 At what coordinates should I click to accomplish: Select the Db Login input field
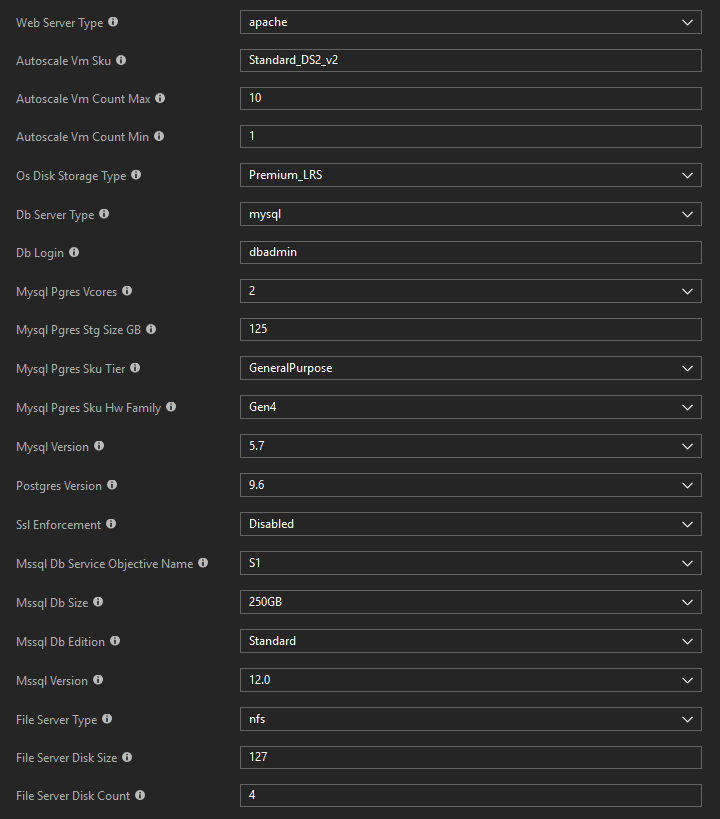tap(470, 252)
